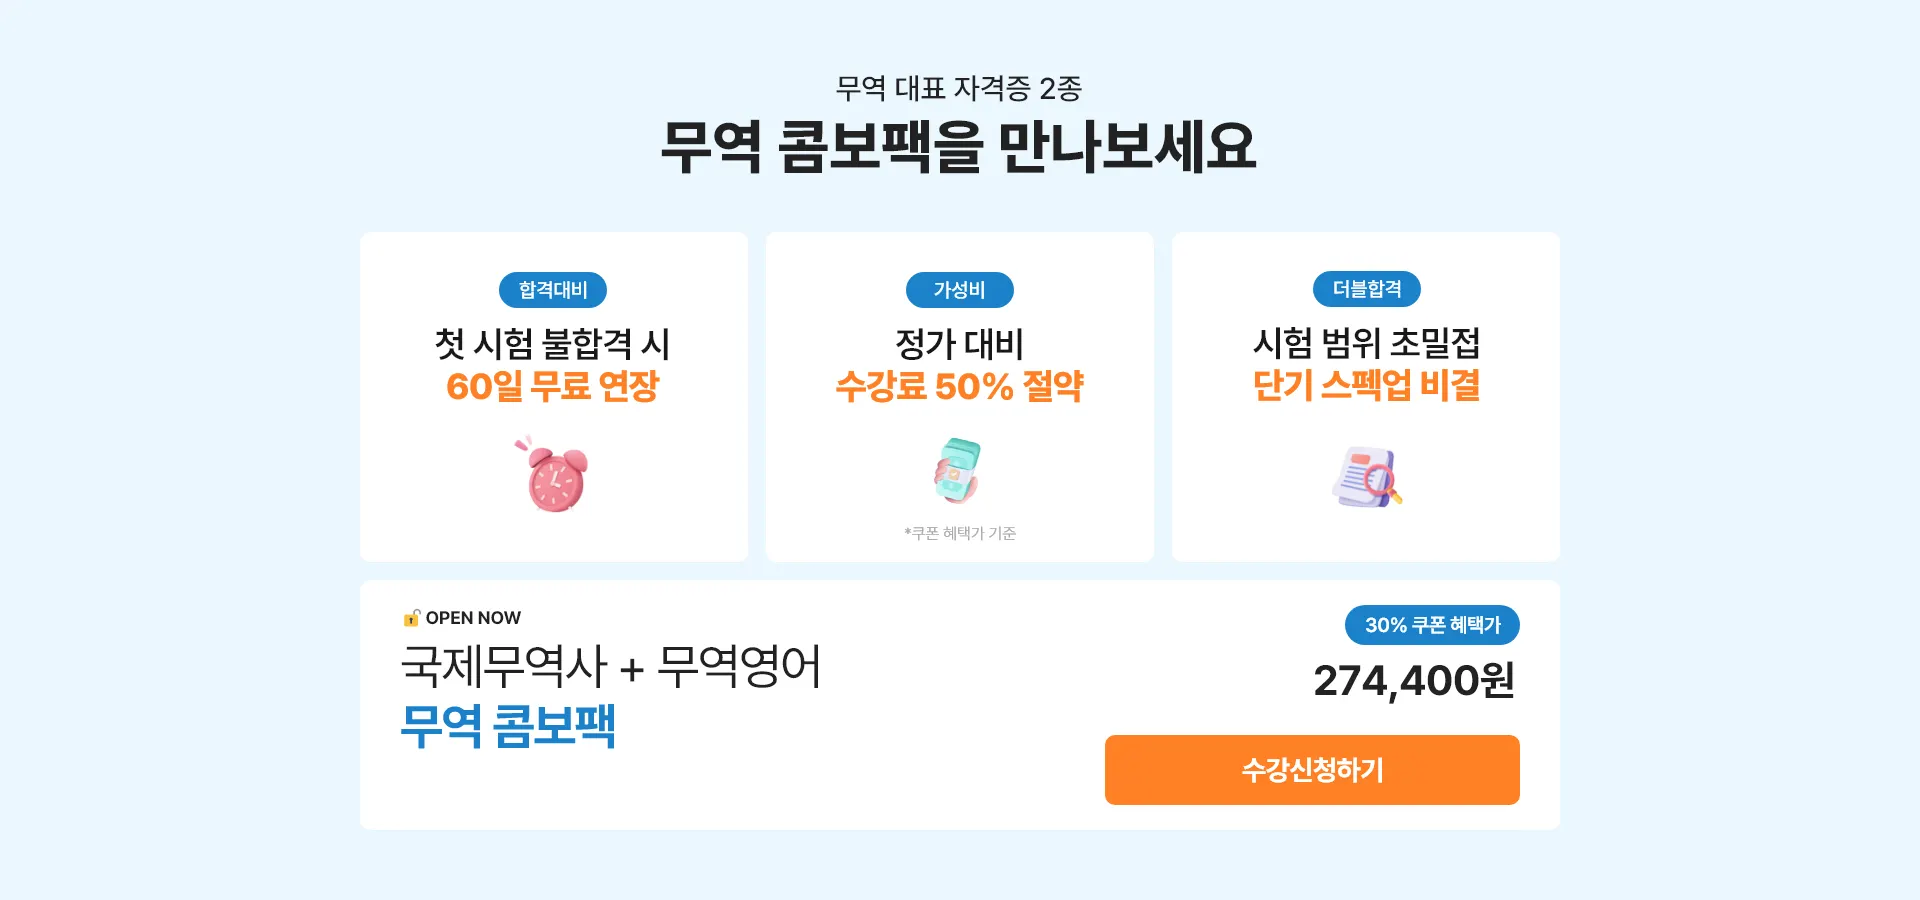The image size is (1920, 900).
Task: Click the 60일 무료 연장 orange text
Action: coord(553,386)
